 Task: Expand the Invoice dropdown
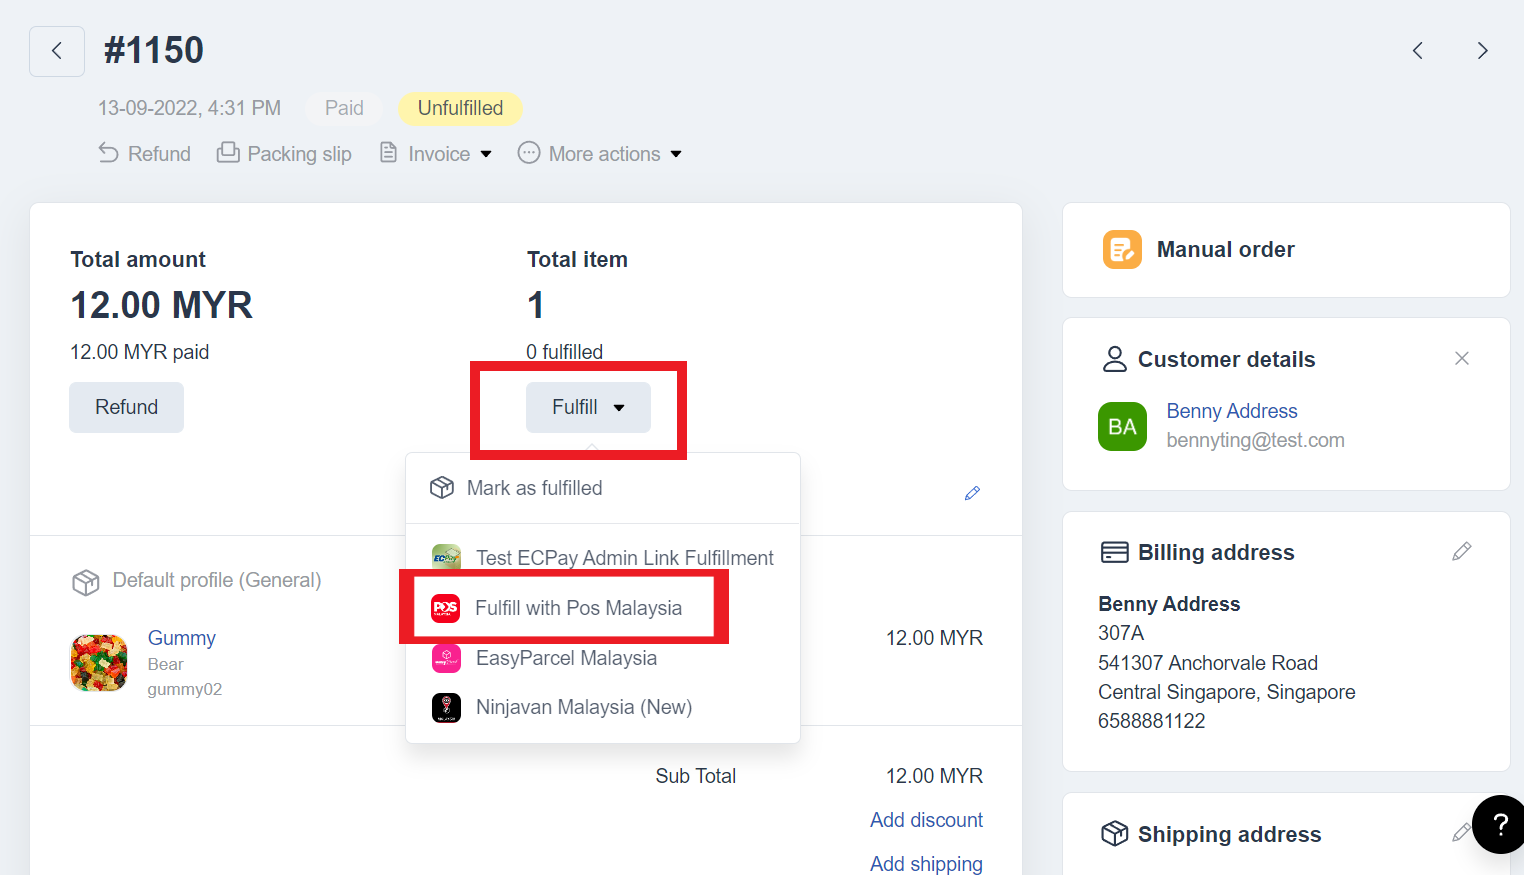click(436, 153)
